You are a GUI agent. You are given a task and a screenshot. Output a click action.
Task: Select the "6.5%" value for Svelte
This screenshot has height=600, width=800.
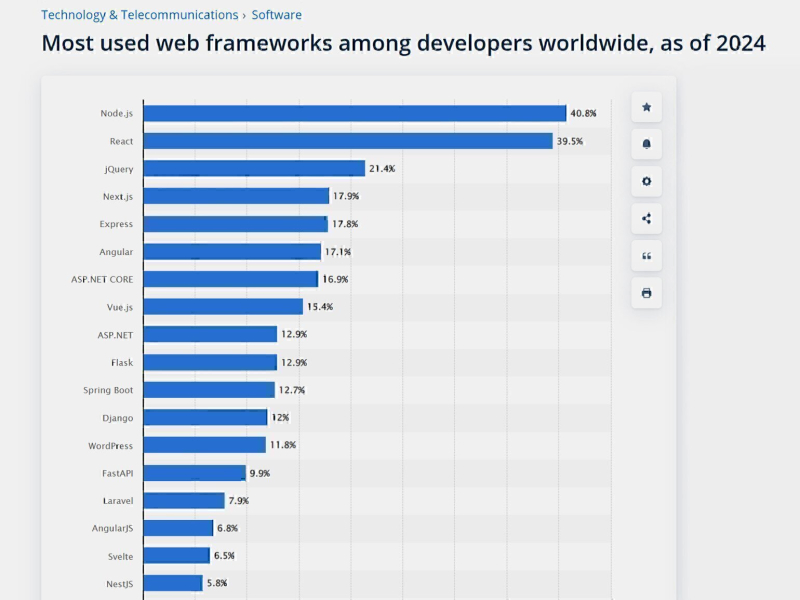coord(224,556)
